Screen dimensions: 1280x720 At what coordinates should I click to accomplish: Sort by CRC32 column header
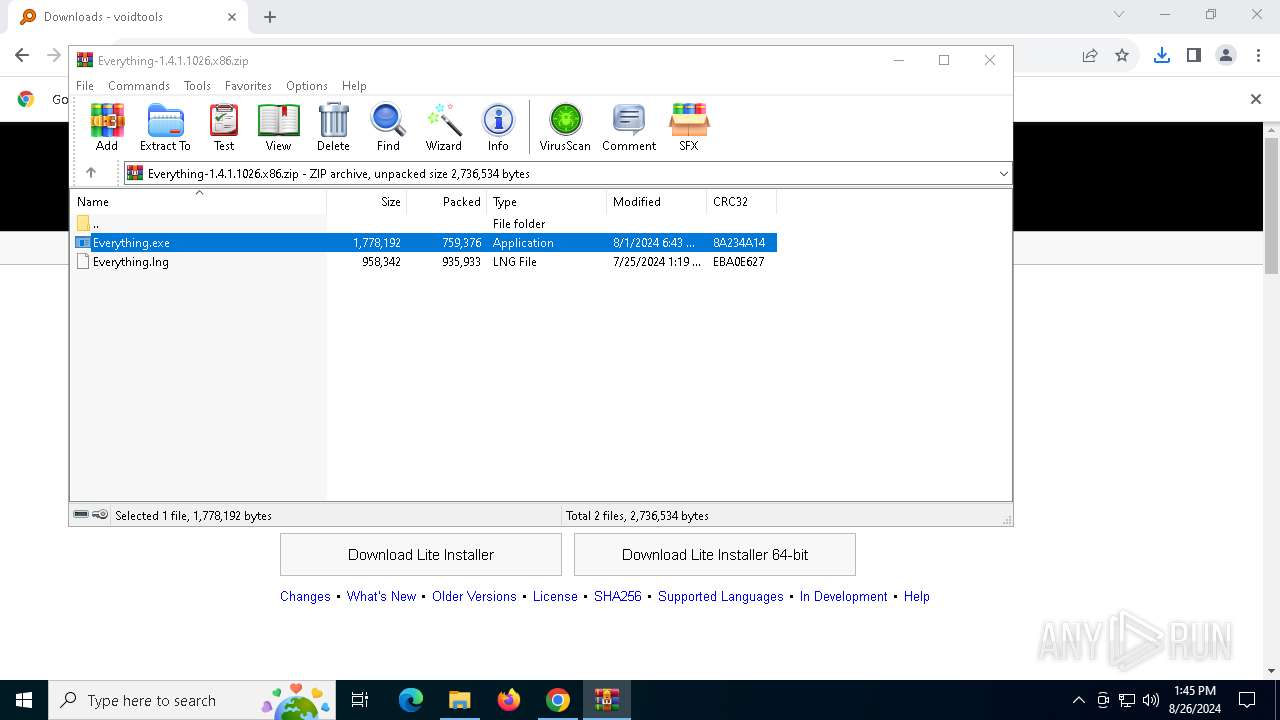tap(742, 201)
